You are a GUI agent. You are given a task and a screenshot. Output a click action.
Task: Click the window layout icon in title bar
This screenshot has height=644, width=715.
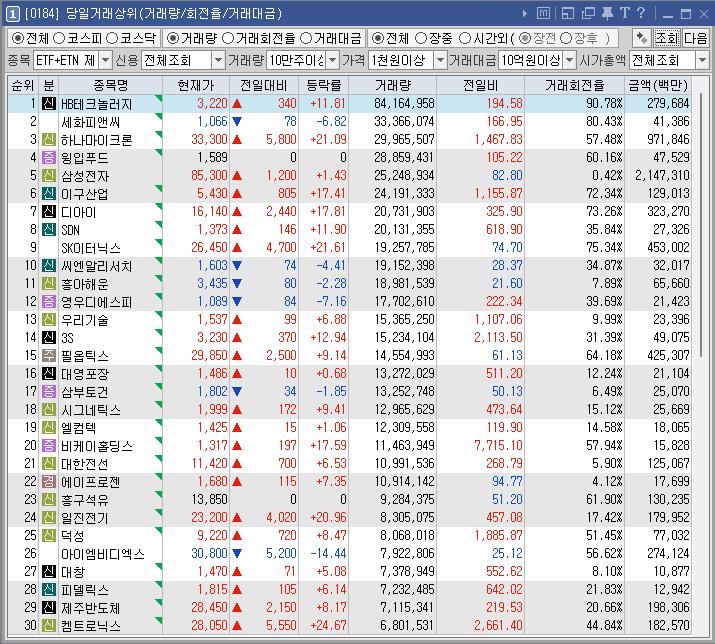568,14
